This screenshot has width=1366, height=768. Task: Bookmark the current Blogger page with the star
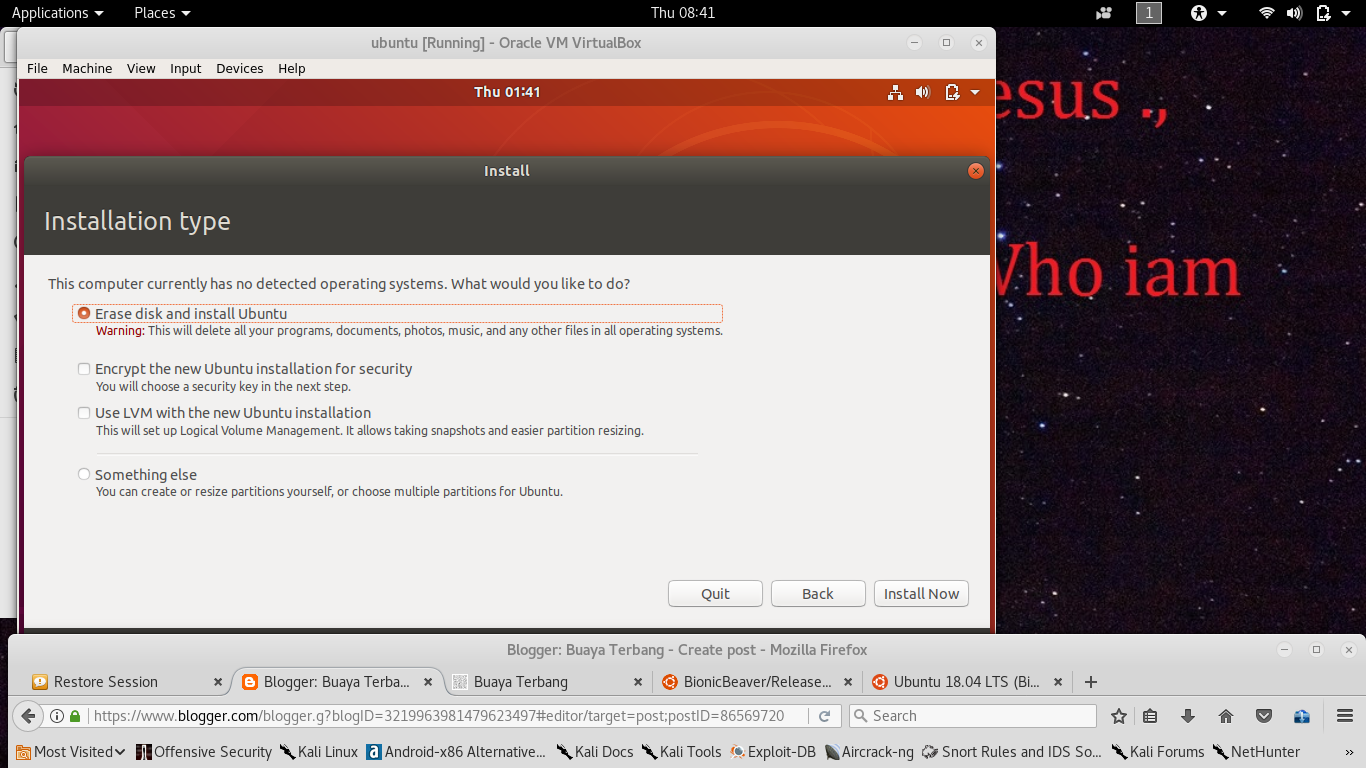[1118, 715]
